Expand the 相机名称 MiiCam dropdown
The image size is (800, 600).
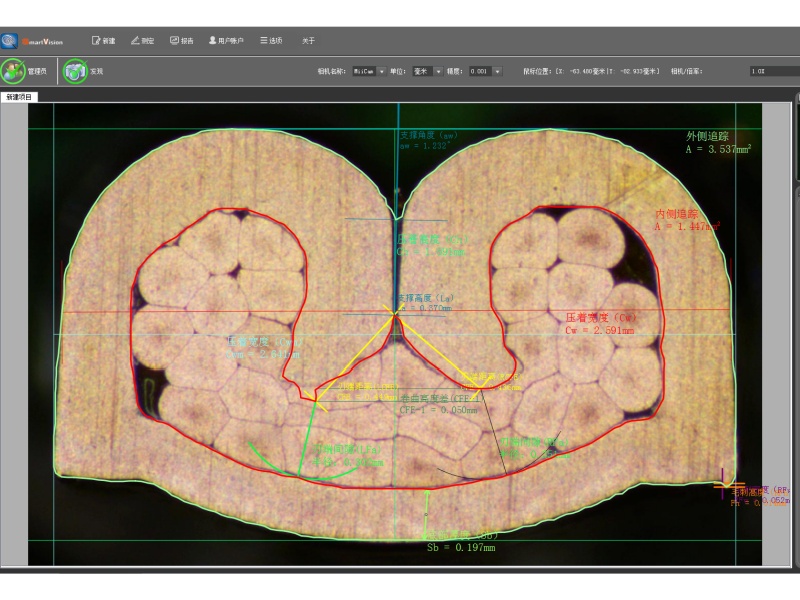pos(382,72)
